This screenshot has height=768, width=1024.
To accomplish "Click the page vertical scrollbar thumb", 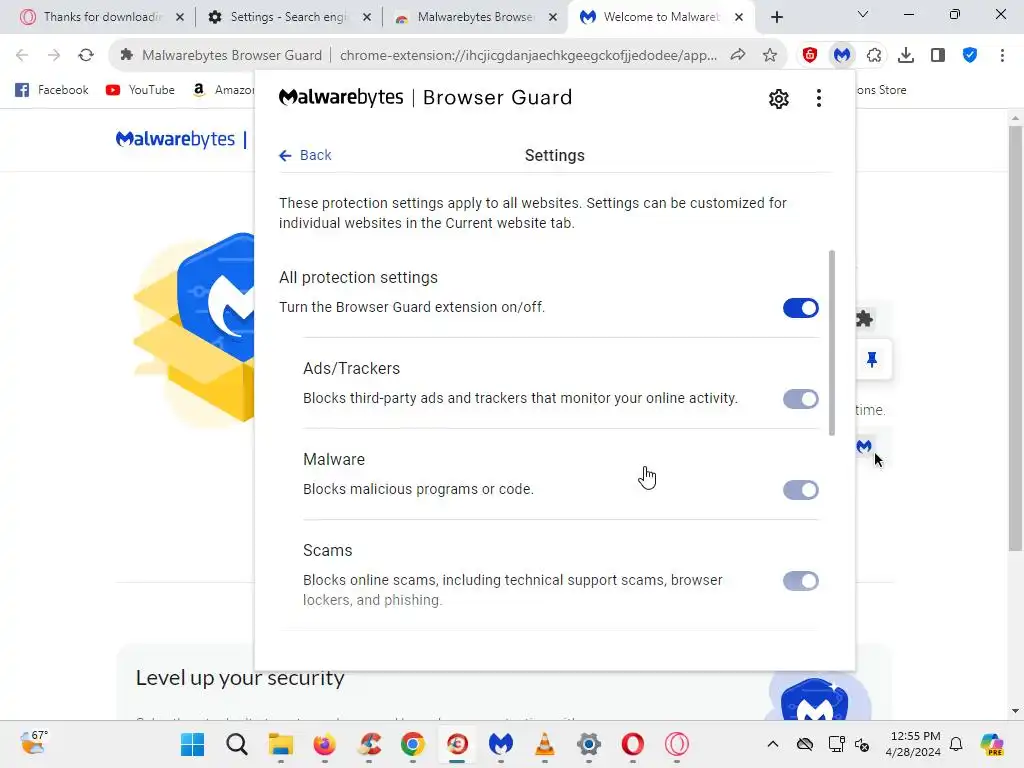I will [x=1015, y=338].
